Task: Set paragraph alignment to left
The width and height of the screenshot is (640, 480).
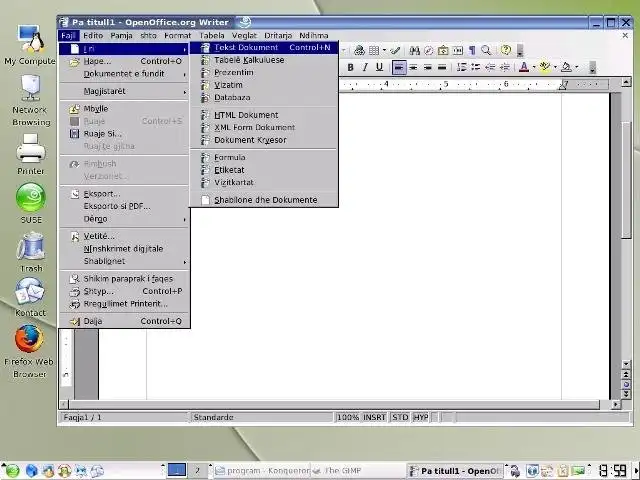Action: coord(399,67)
